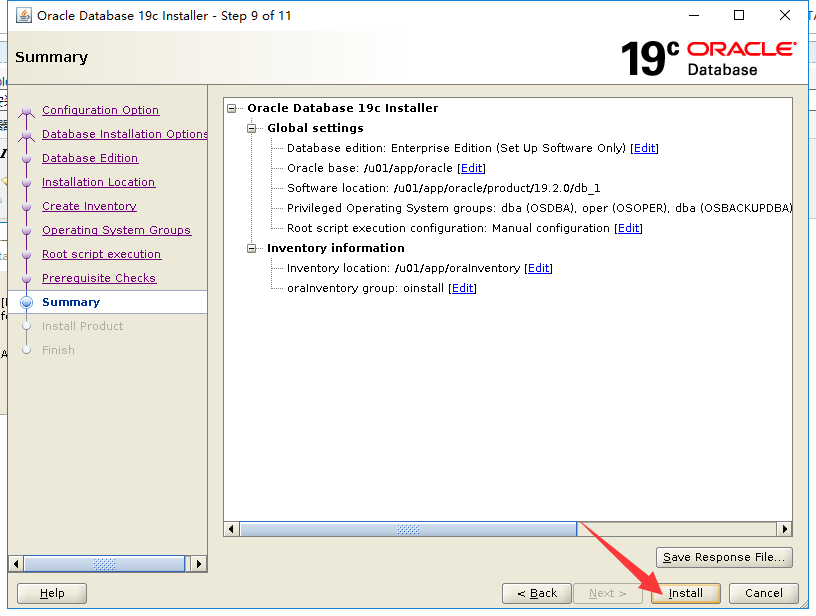Go to Prerequisite Checks step
The height and width of the screenshot is (616, 816).
pos(99,278)
